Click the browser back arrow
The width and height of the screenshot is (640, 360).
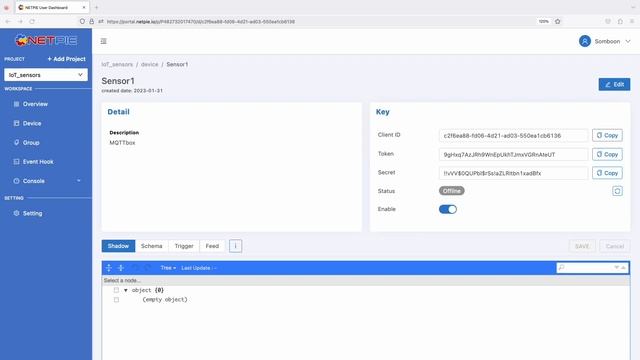click(x=8, y=21)
